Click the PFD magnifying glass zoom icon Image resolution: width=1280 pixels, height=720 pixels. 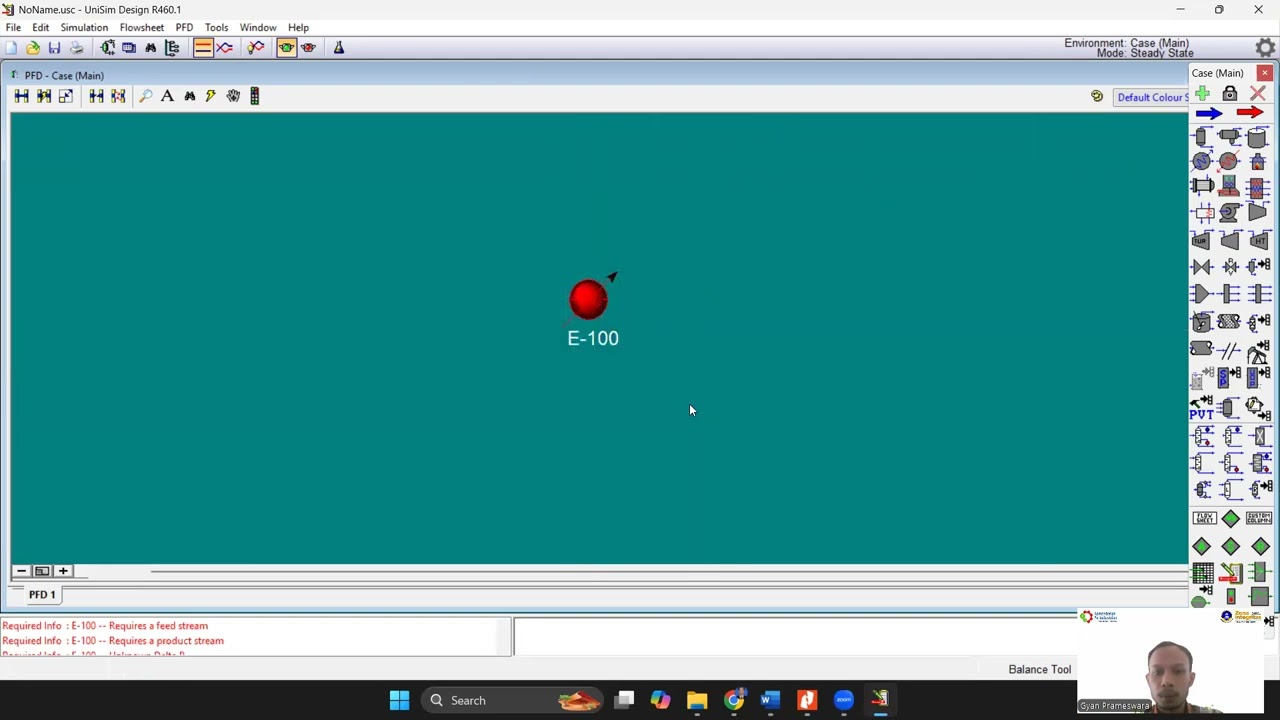(x=145, y=96)
